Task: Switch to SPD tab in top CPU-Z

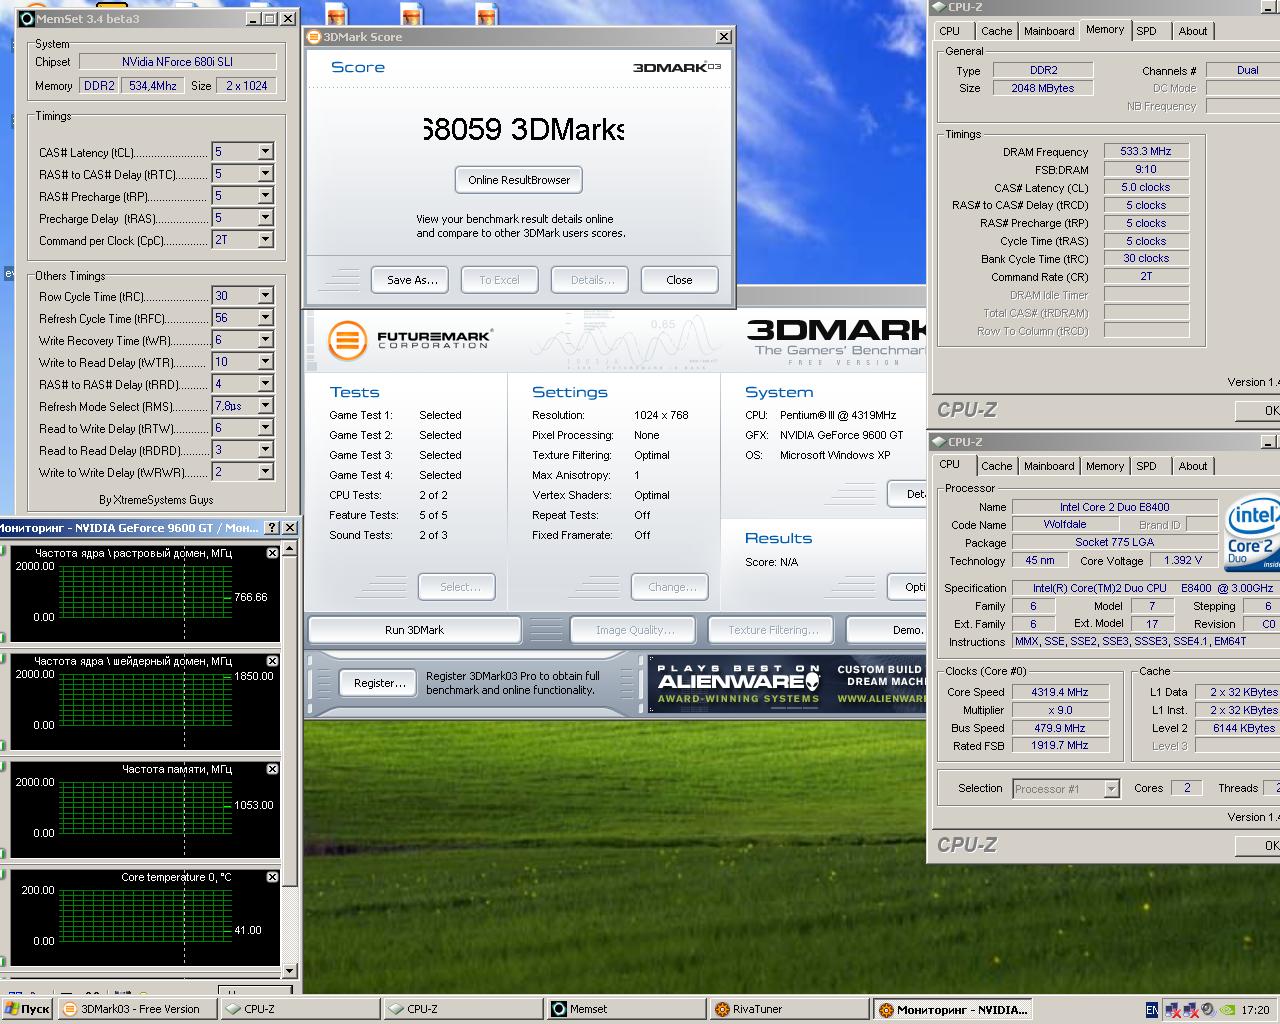Action: (x=1147, y=31)
